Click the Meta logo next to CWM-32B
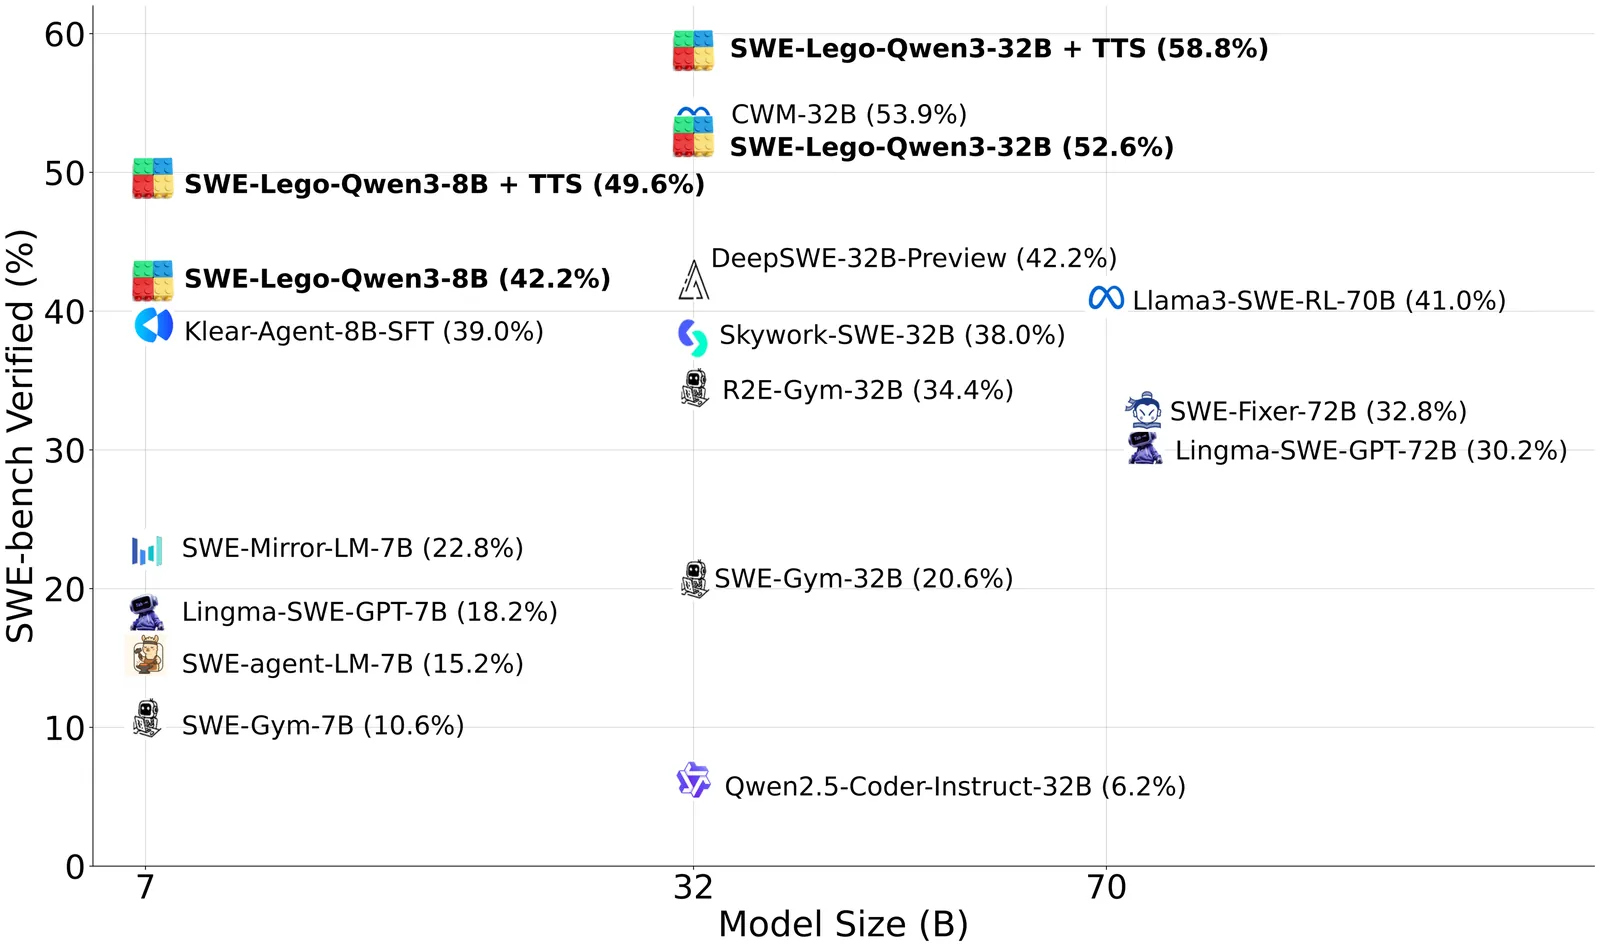 tap(693, 112)
